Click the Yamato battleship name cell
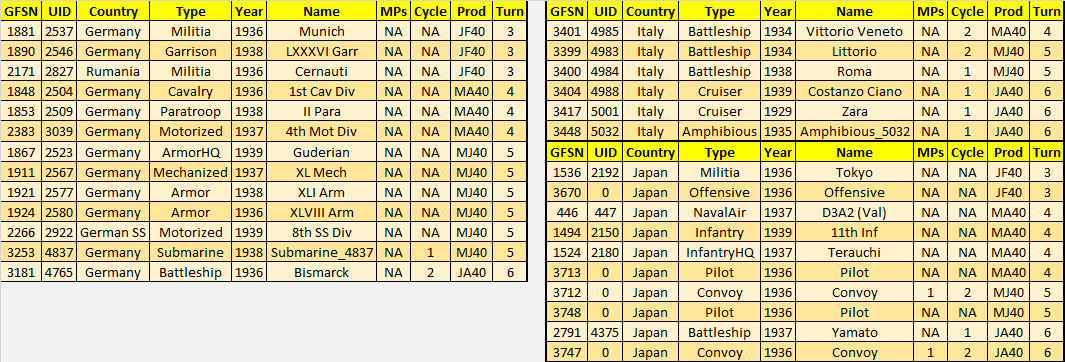The width and height of the screenshot is (1065, 362). [x=854, y=332]
